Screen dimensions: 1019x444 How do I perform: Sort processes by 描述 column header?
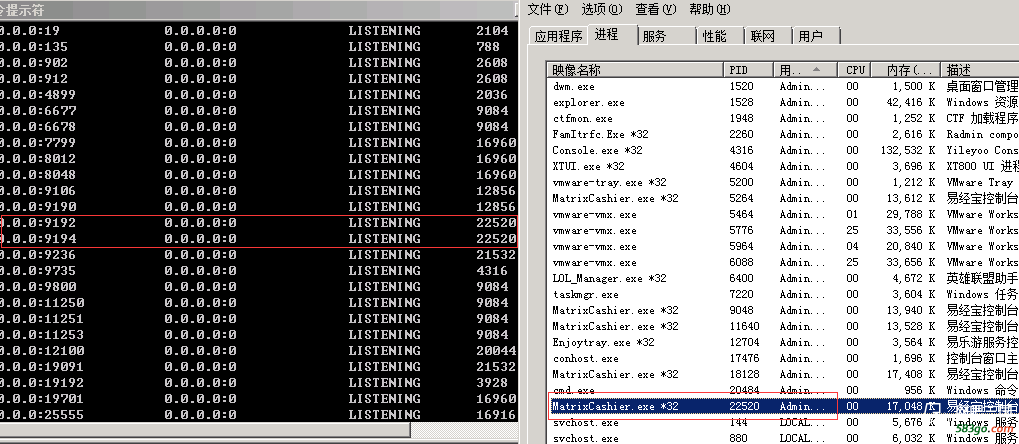click(980, 70)
